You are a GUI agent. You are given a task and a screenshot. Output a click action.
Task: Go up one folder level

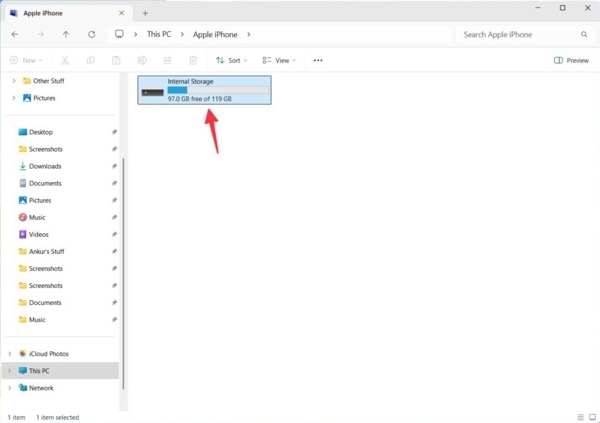pyautogui.click(x=66, y=34)
